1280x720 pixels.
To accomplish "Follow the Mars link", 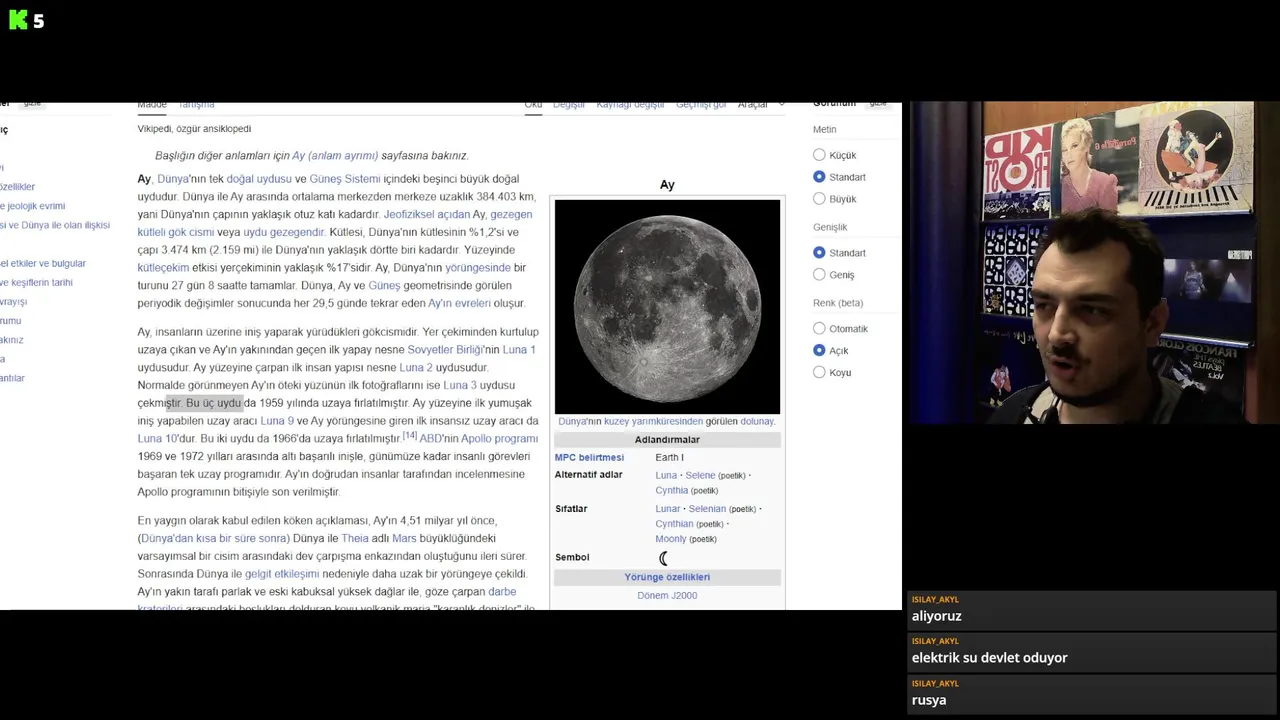I will pyautogui.click(x=404, y=538).
